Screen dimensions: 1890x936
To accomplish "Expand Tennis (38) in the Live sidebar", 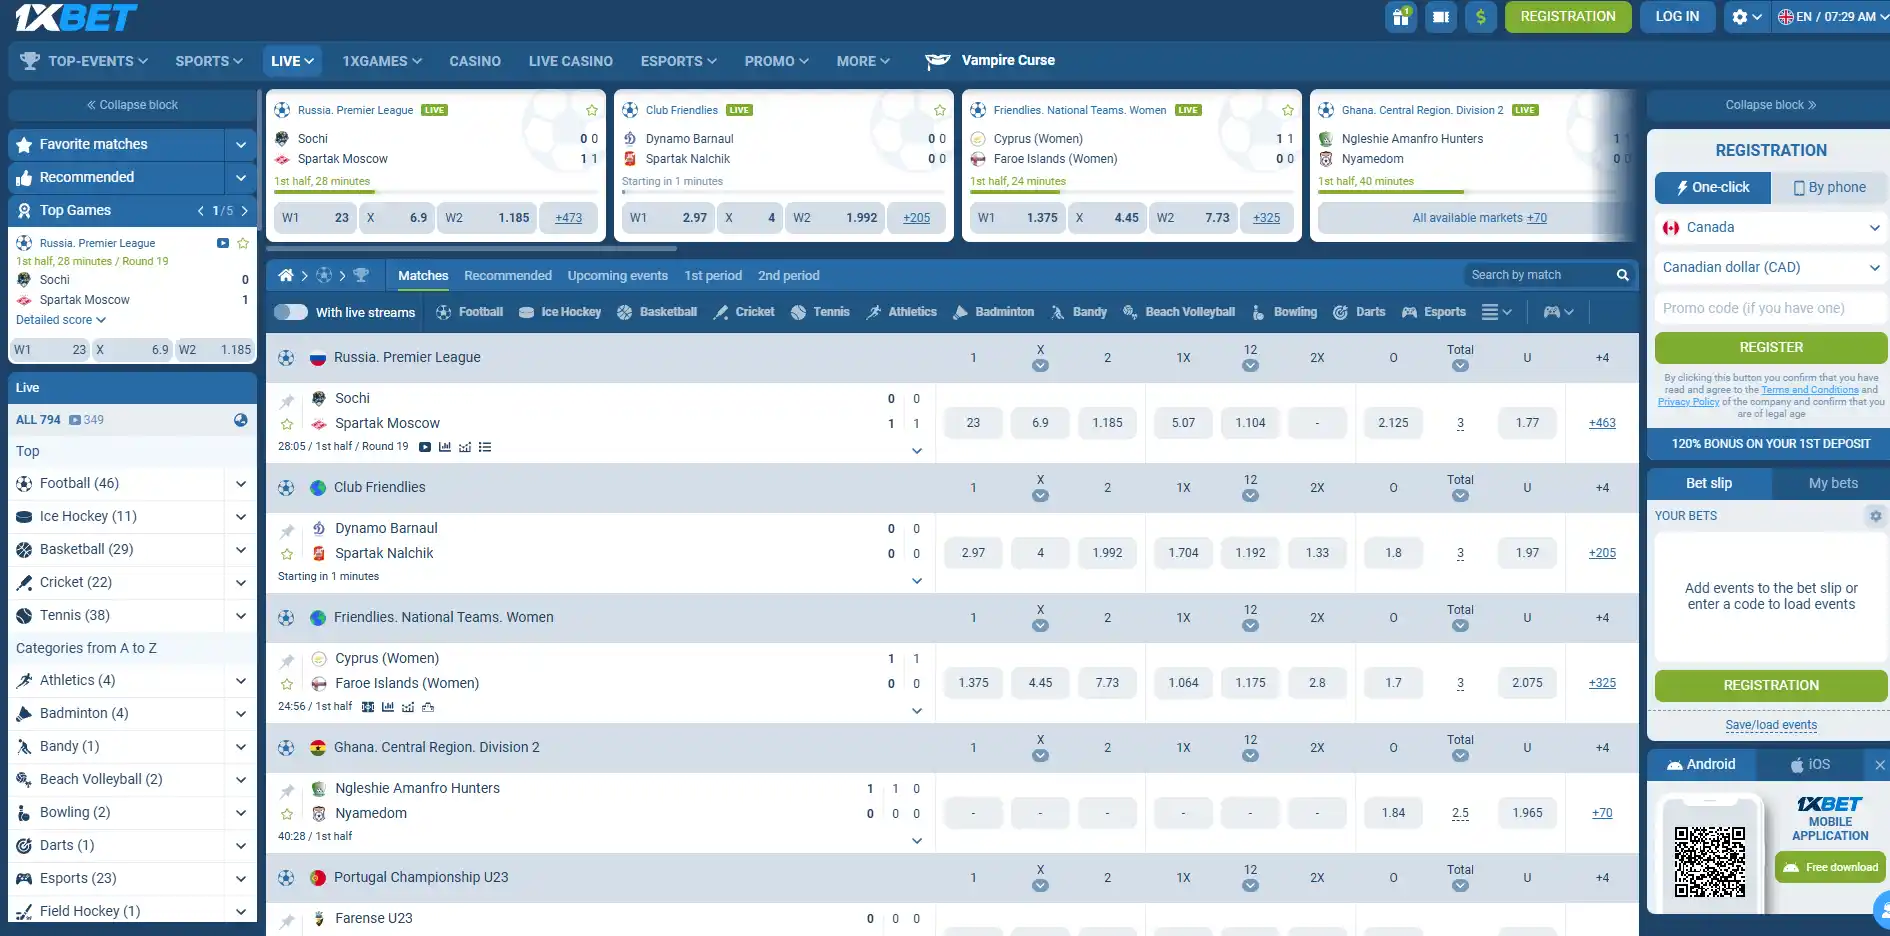I will (241, 616).
